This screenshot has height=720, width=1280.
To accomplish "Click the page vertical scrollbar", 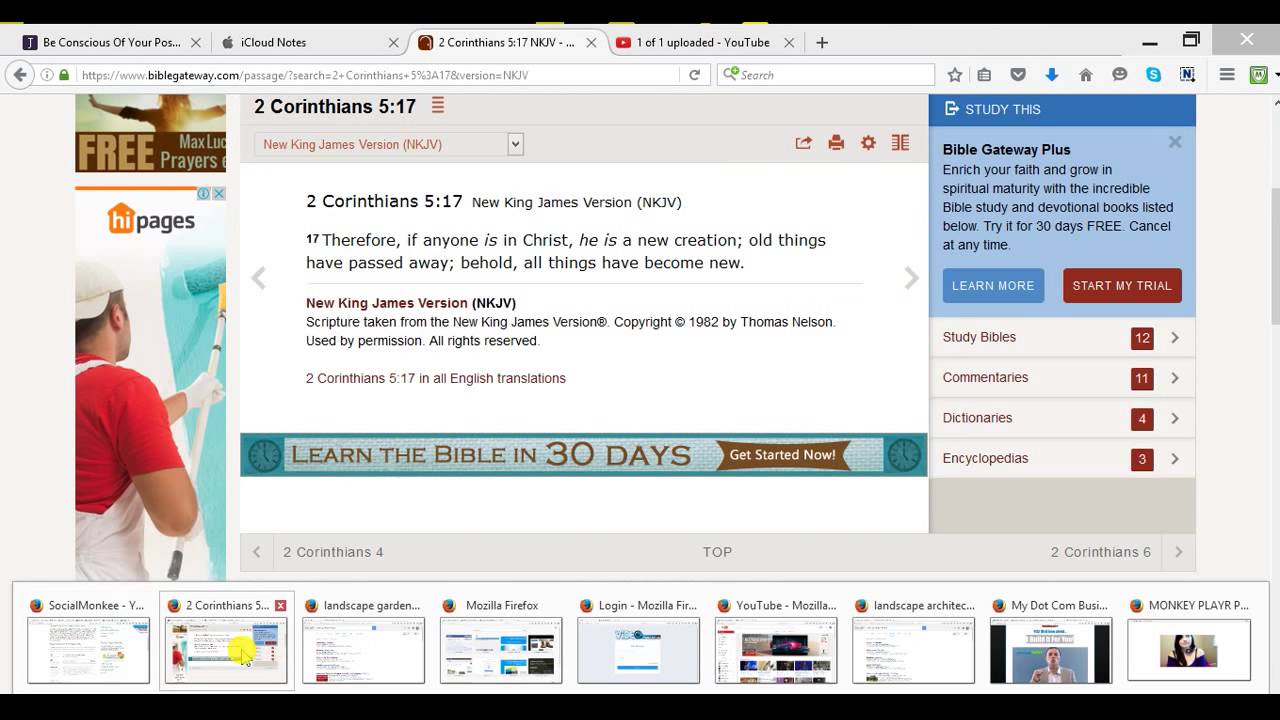I will [1274, 258].
